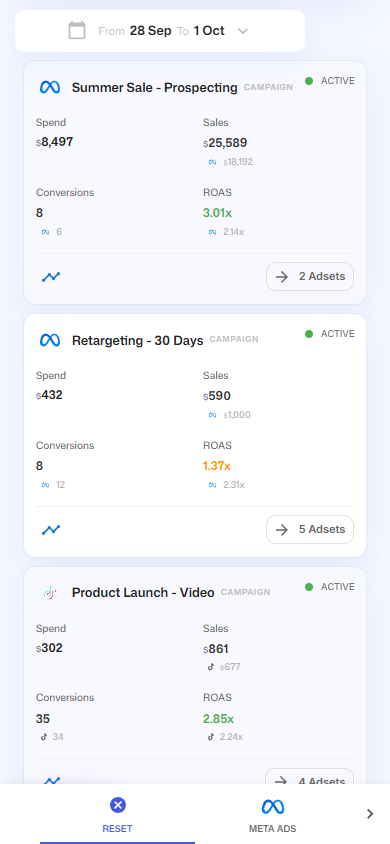Expand the date range dropdown chevron

click(x=243, y=31)
